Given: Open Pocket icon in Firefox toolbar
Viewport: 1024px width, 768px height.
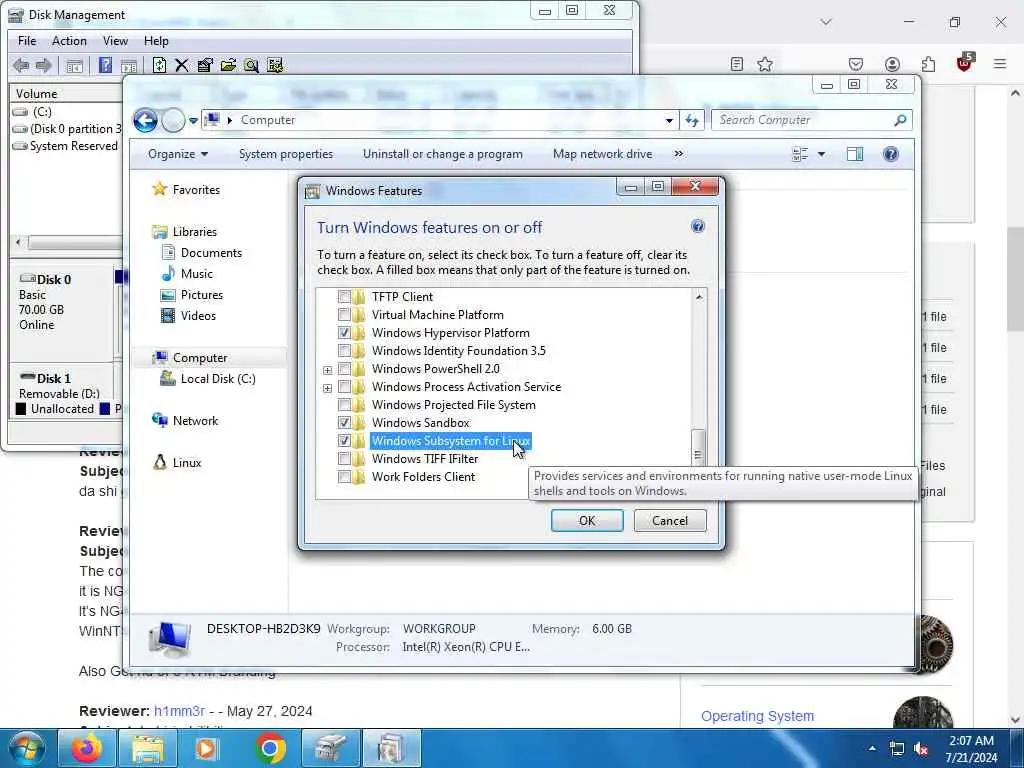Looking at the screenshot, I should point(856,64).
